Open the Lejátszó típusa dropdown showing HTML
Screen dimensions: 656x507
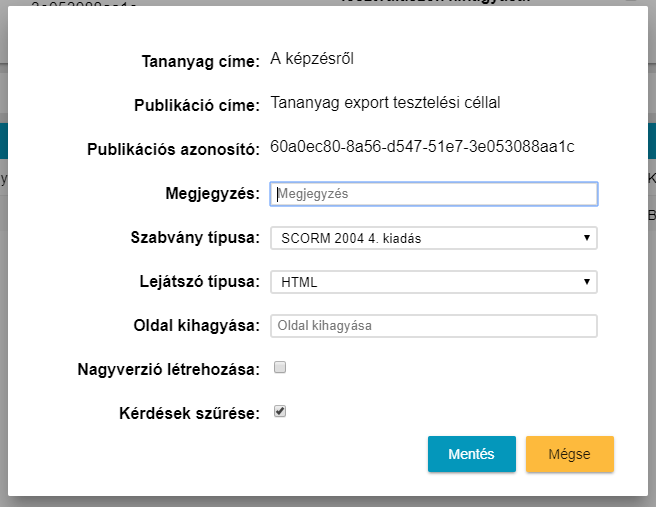tap(434, 282)
